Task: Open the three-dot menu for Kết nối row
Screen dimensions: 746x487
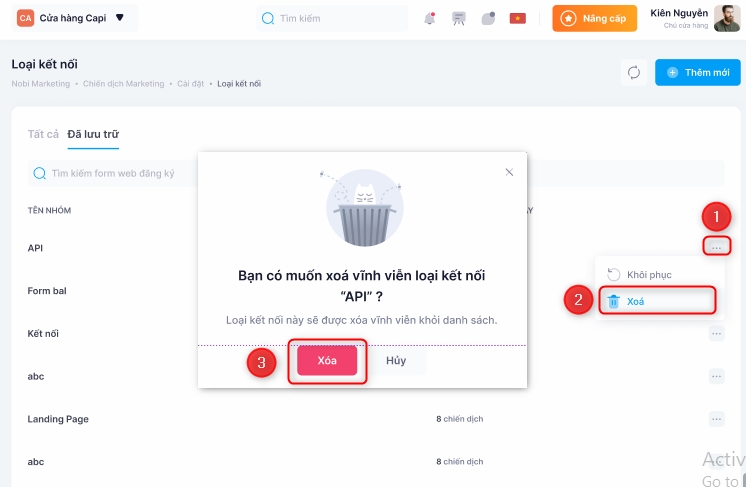Action: click(716, 334)
